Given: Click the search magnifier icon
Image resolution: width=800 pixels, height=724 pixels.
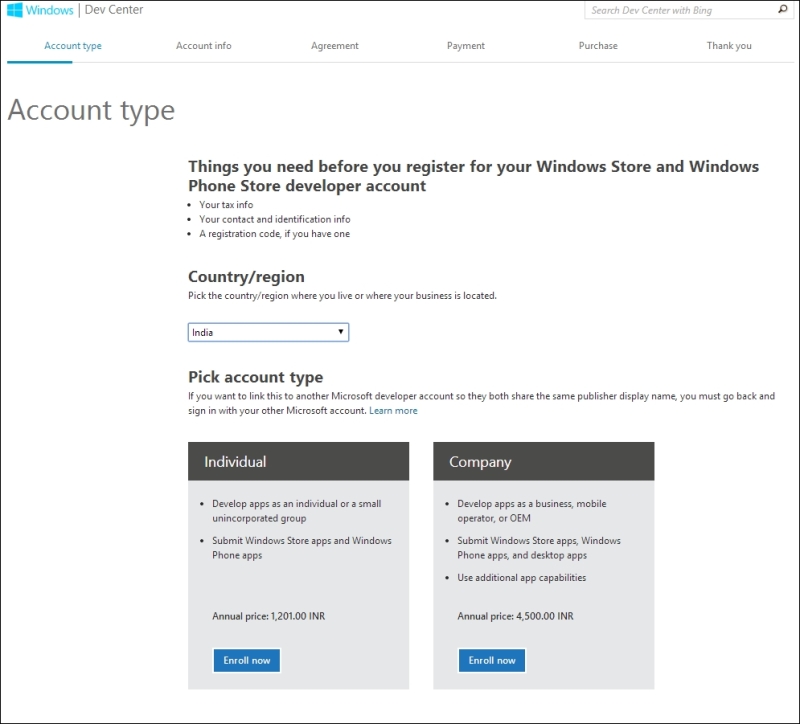Looking at the screenshot, I should point(783,10).
